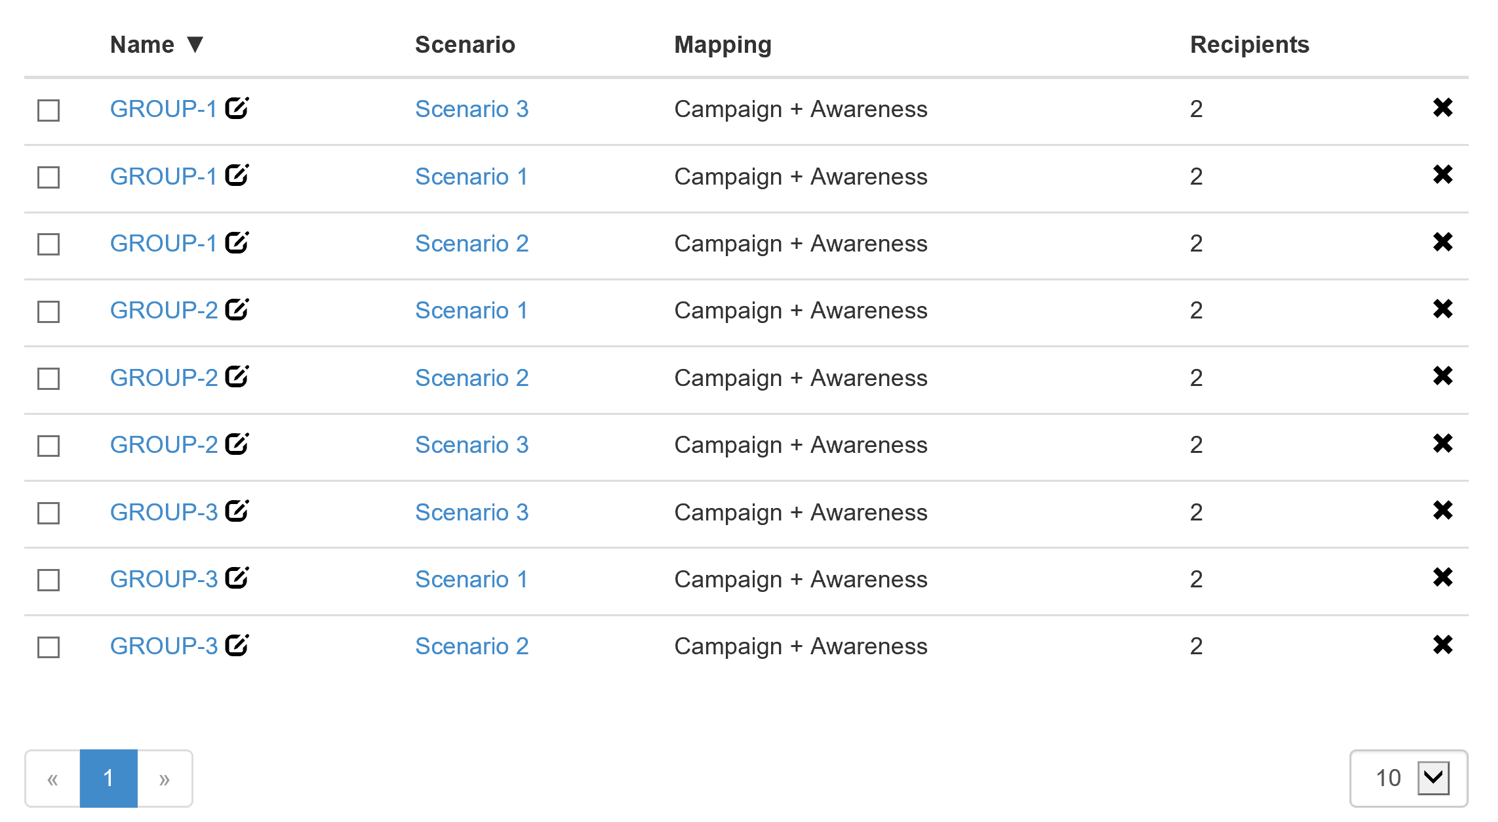
Task: Remove the GROUP-2 Scenario 2 row
Action: coord(1442,376)
